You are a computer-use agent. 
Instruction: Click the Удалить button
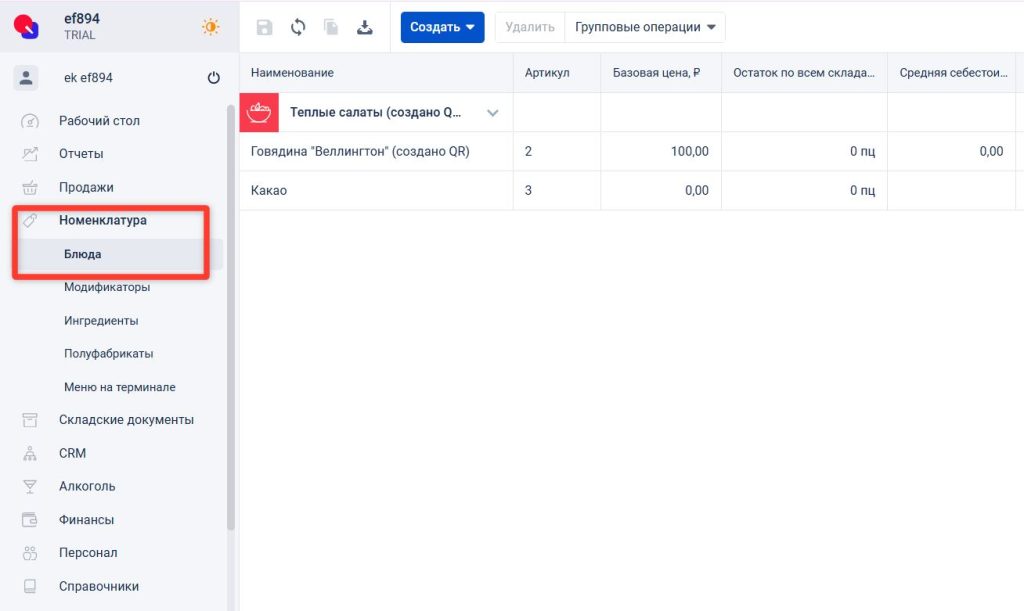530,27
